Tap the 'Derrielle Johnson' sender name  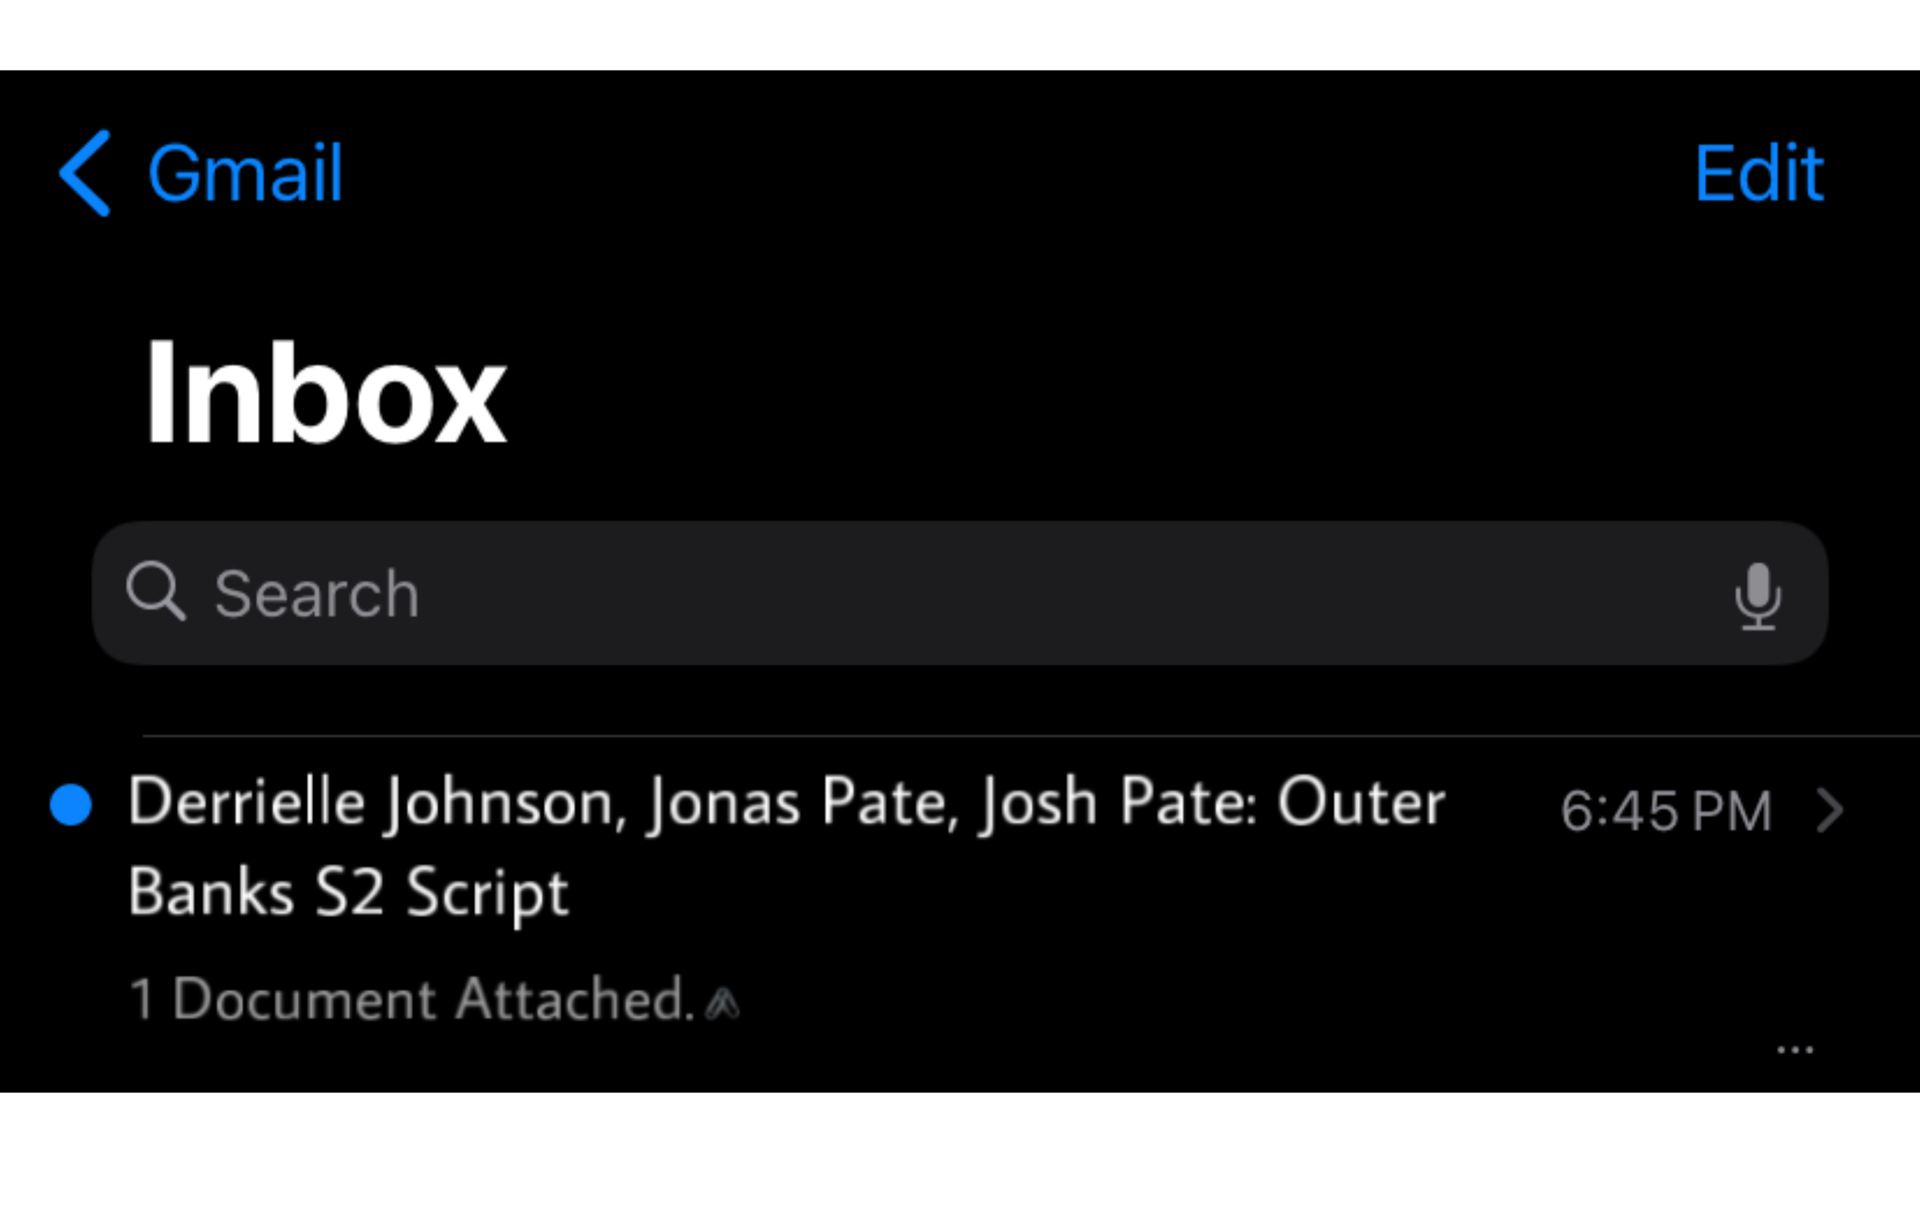coord(377,803)
